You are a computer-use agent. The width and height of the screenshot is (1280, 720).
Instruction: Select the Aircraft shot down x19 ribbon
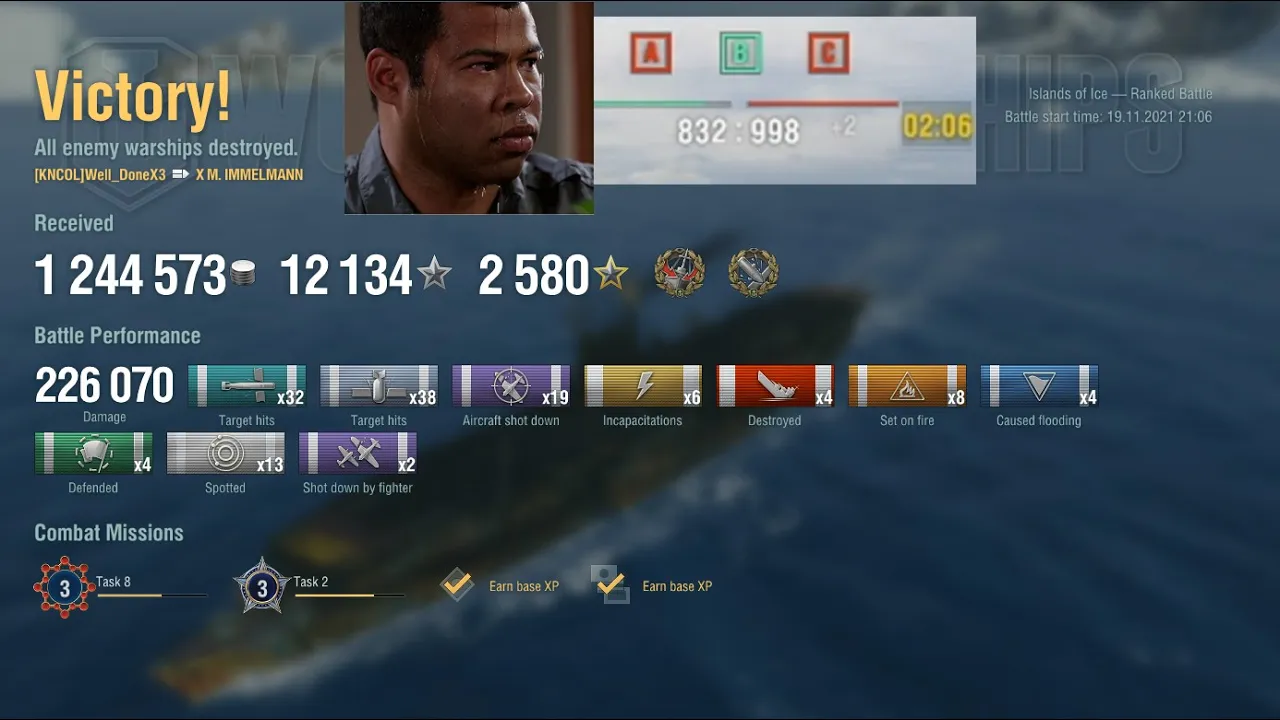tap(511, 386)
